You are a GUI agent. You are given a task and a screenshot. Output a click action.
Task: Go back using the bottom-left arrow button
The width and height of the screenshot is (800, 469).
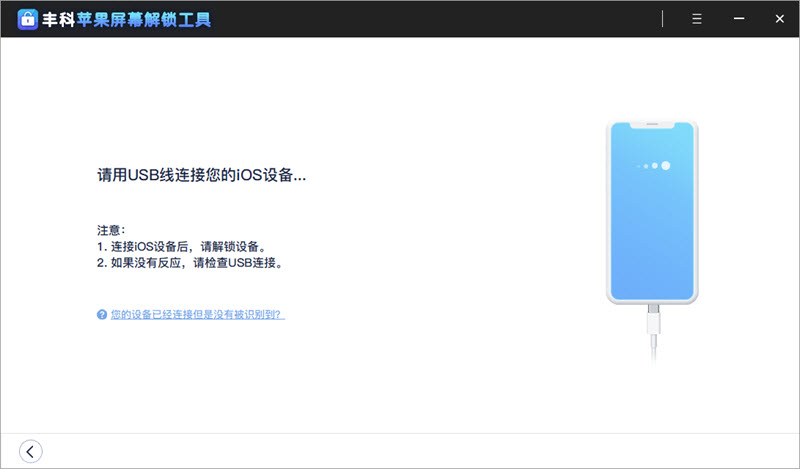31,451
